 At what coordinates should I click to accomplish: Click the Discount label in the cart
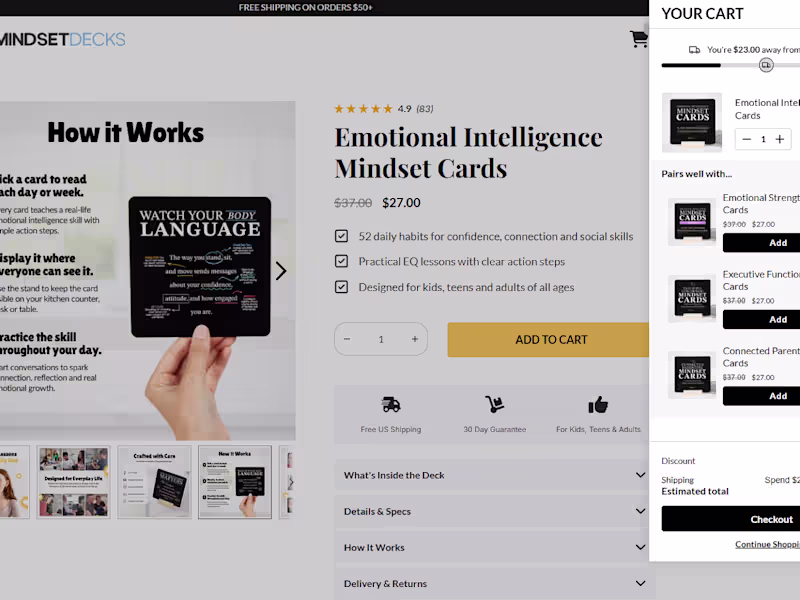pos(678,461)
